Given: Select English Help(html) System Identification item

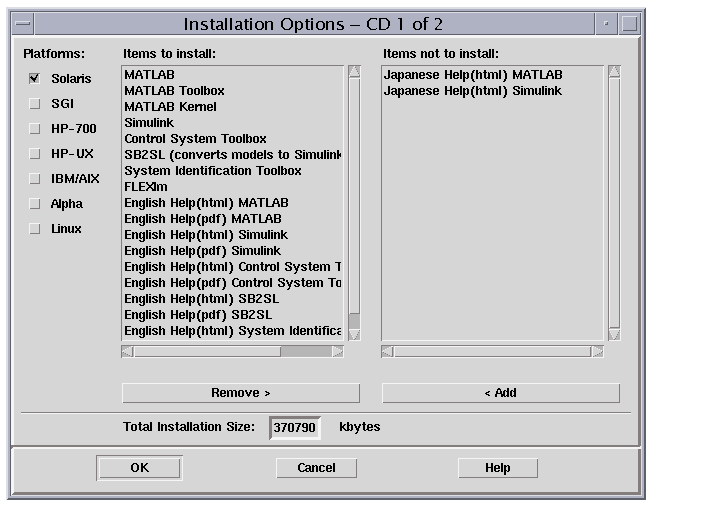Looking at the screenshot, I should (233, 331).
